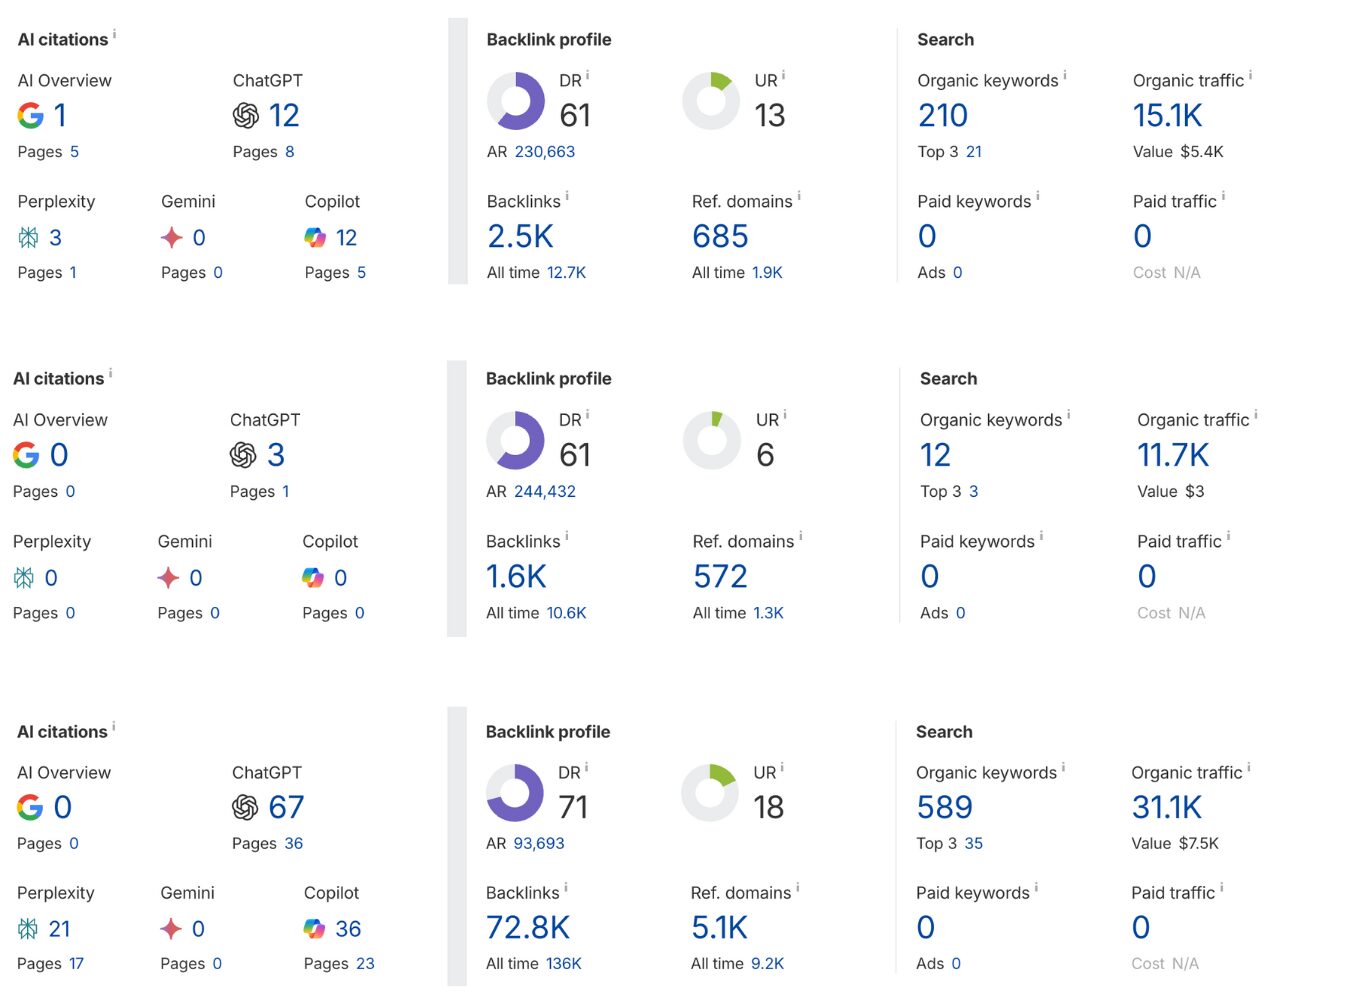The width and height of the screenshot is (1350, 1000).
Task: Click the ChatGPT icon next to value 12
Action: click(x=246, y=116)
